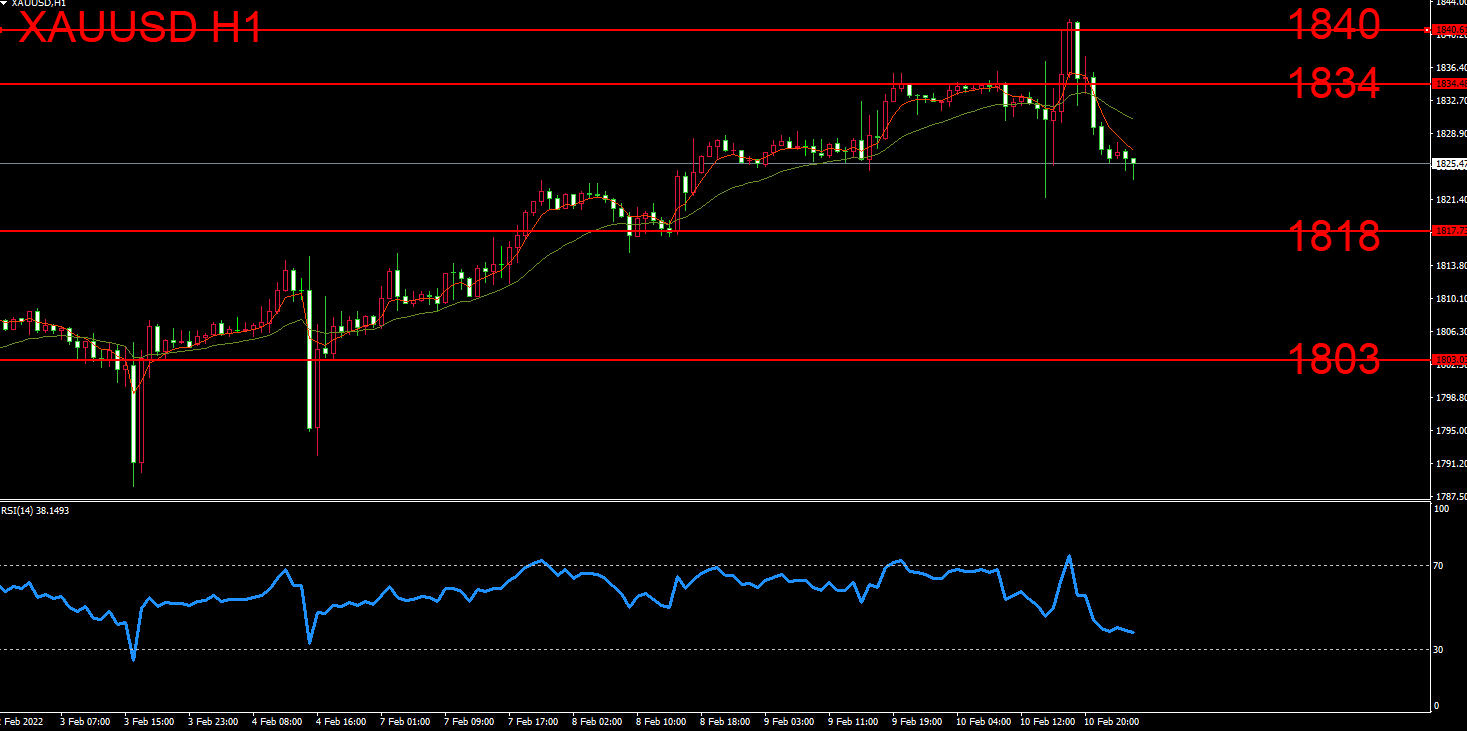The width and height of the screenshot is (1467, 731).
Task: Click the red 1803 price tag on axis
Action: click(x=1449, y=359)
